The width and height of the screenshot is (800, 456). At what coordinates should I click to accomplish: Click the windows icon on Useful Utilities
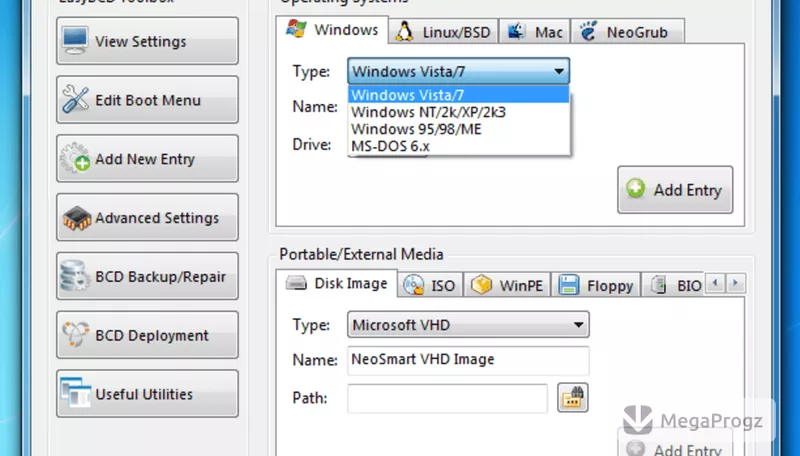coord(76,392)
